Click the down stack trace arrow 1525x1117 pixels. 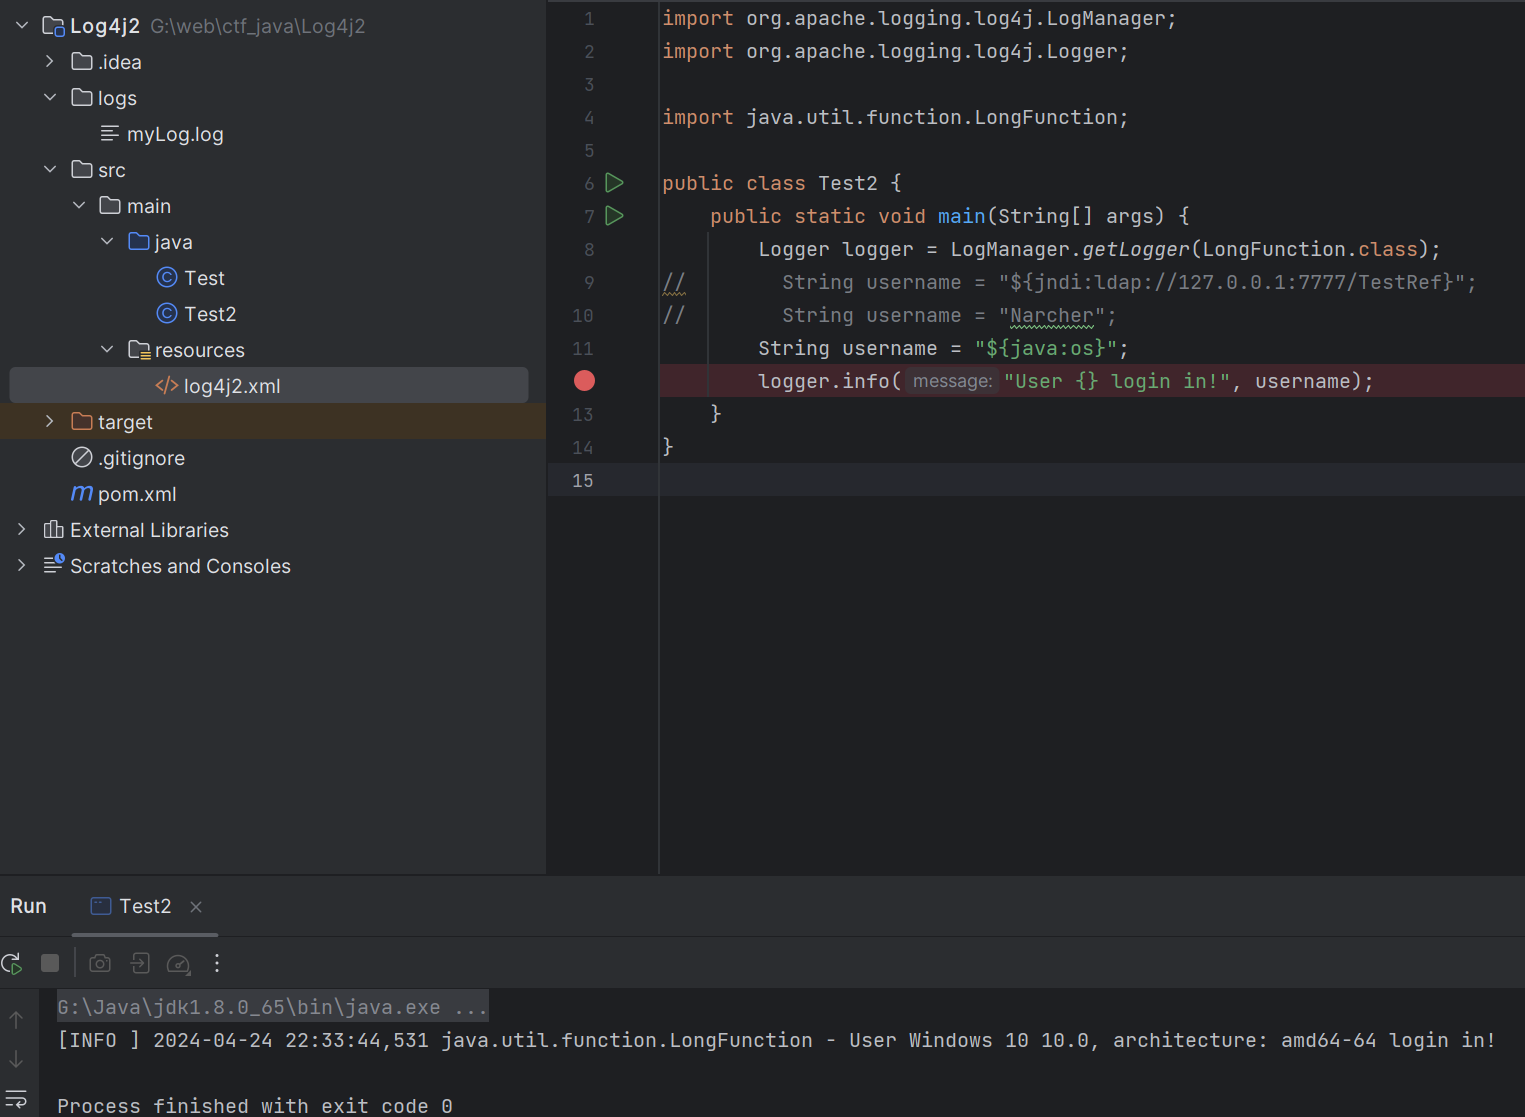[16, 1059]
